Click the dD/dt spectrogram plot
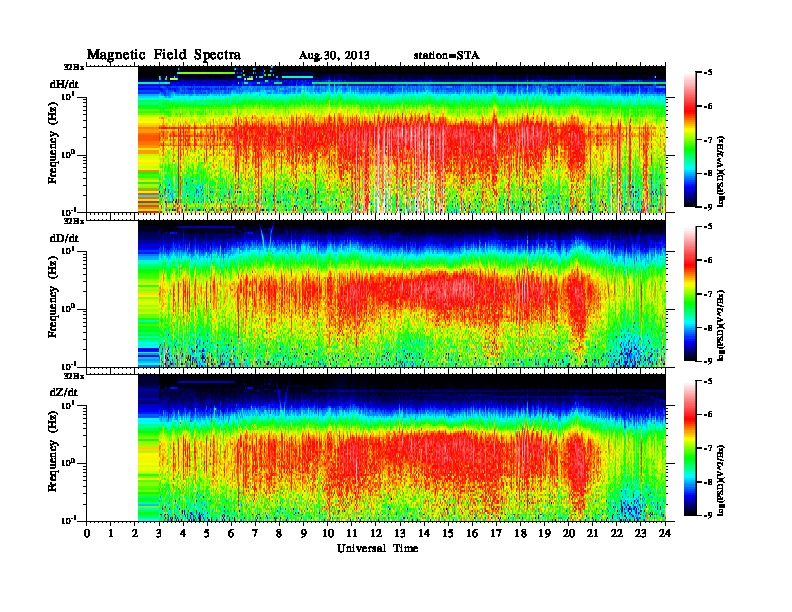 402,293
